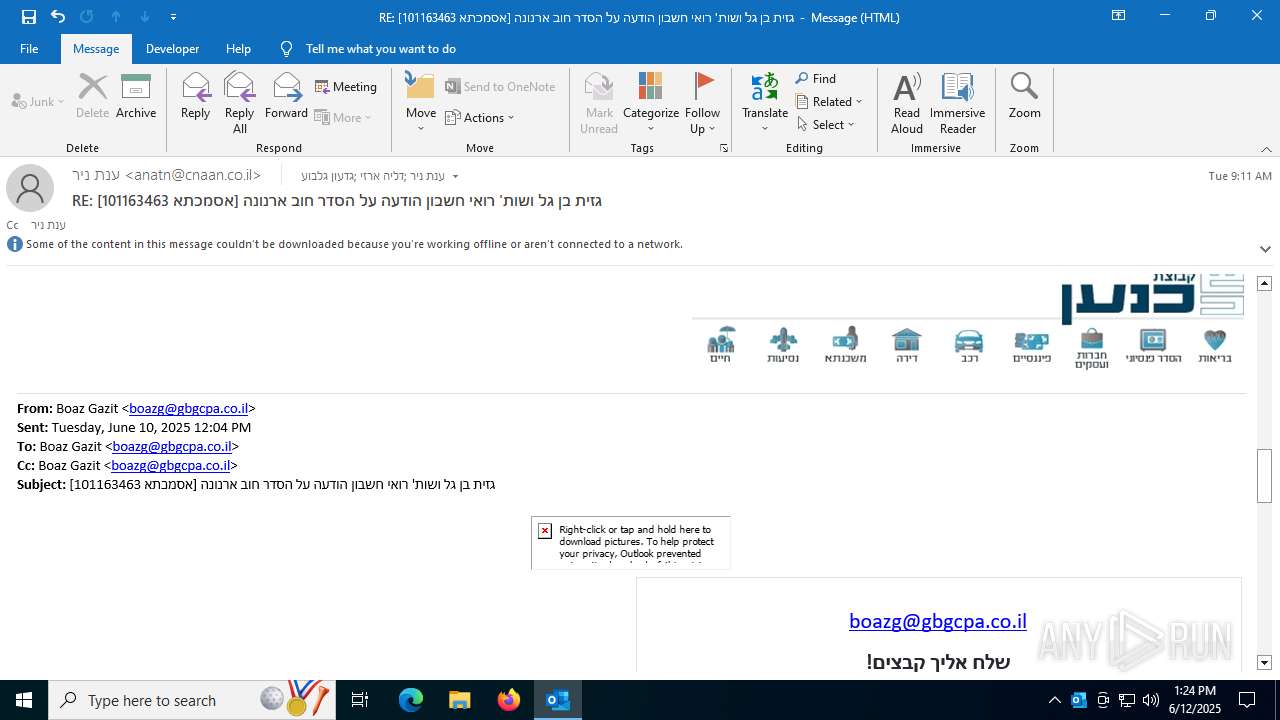Collapse the ribbon with the chevron
The width and height of the screenshot is (1280, 720).
coord(1266,149)
